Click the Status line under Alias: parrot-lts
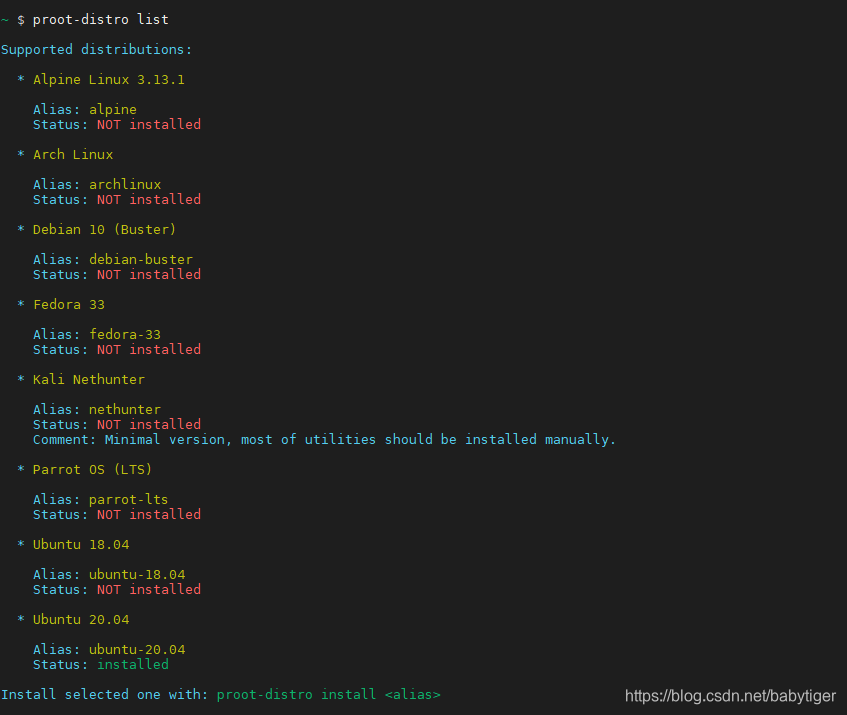The image size is (847, 715). [117, 515]
